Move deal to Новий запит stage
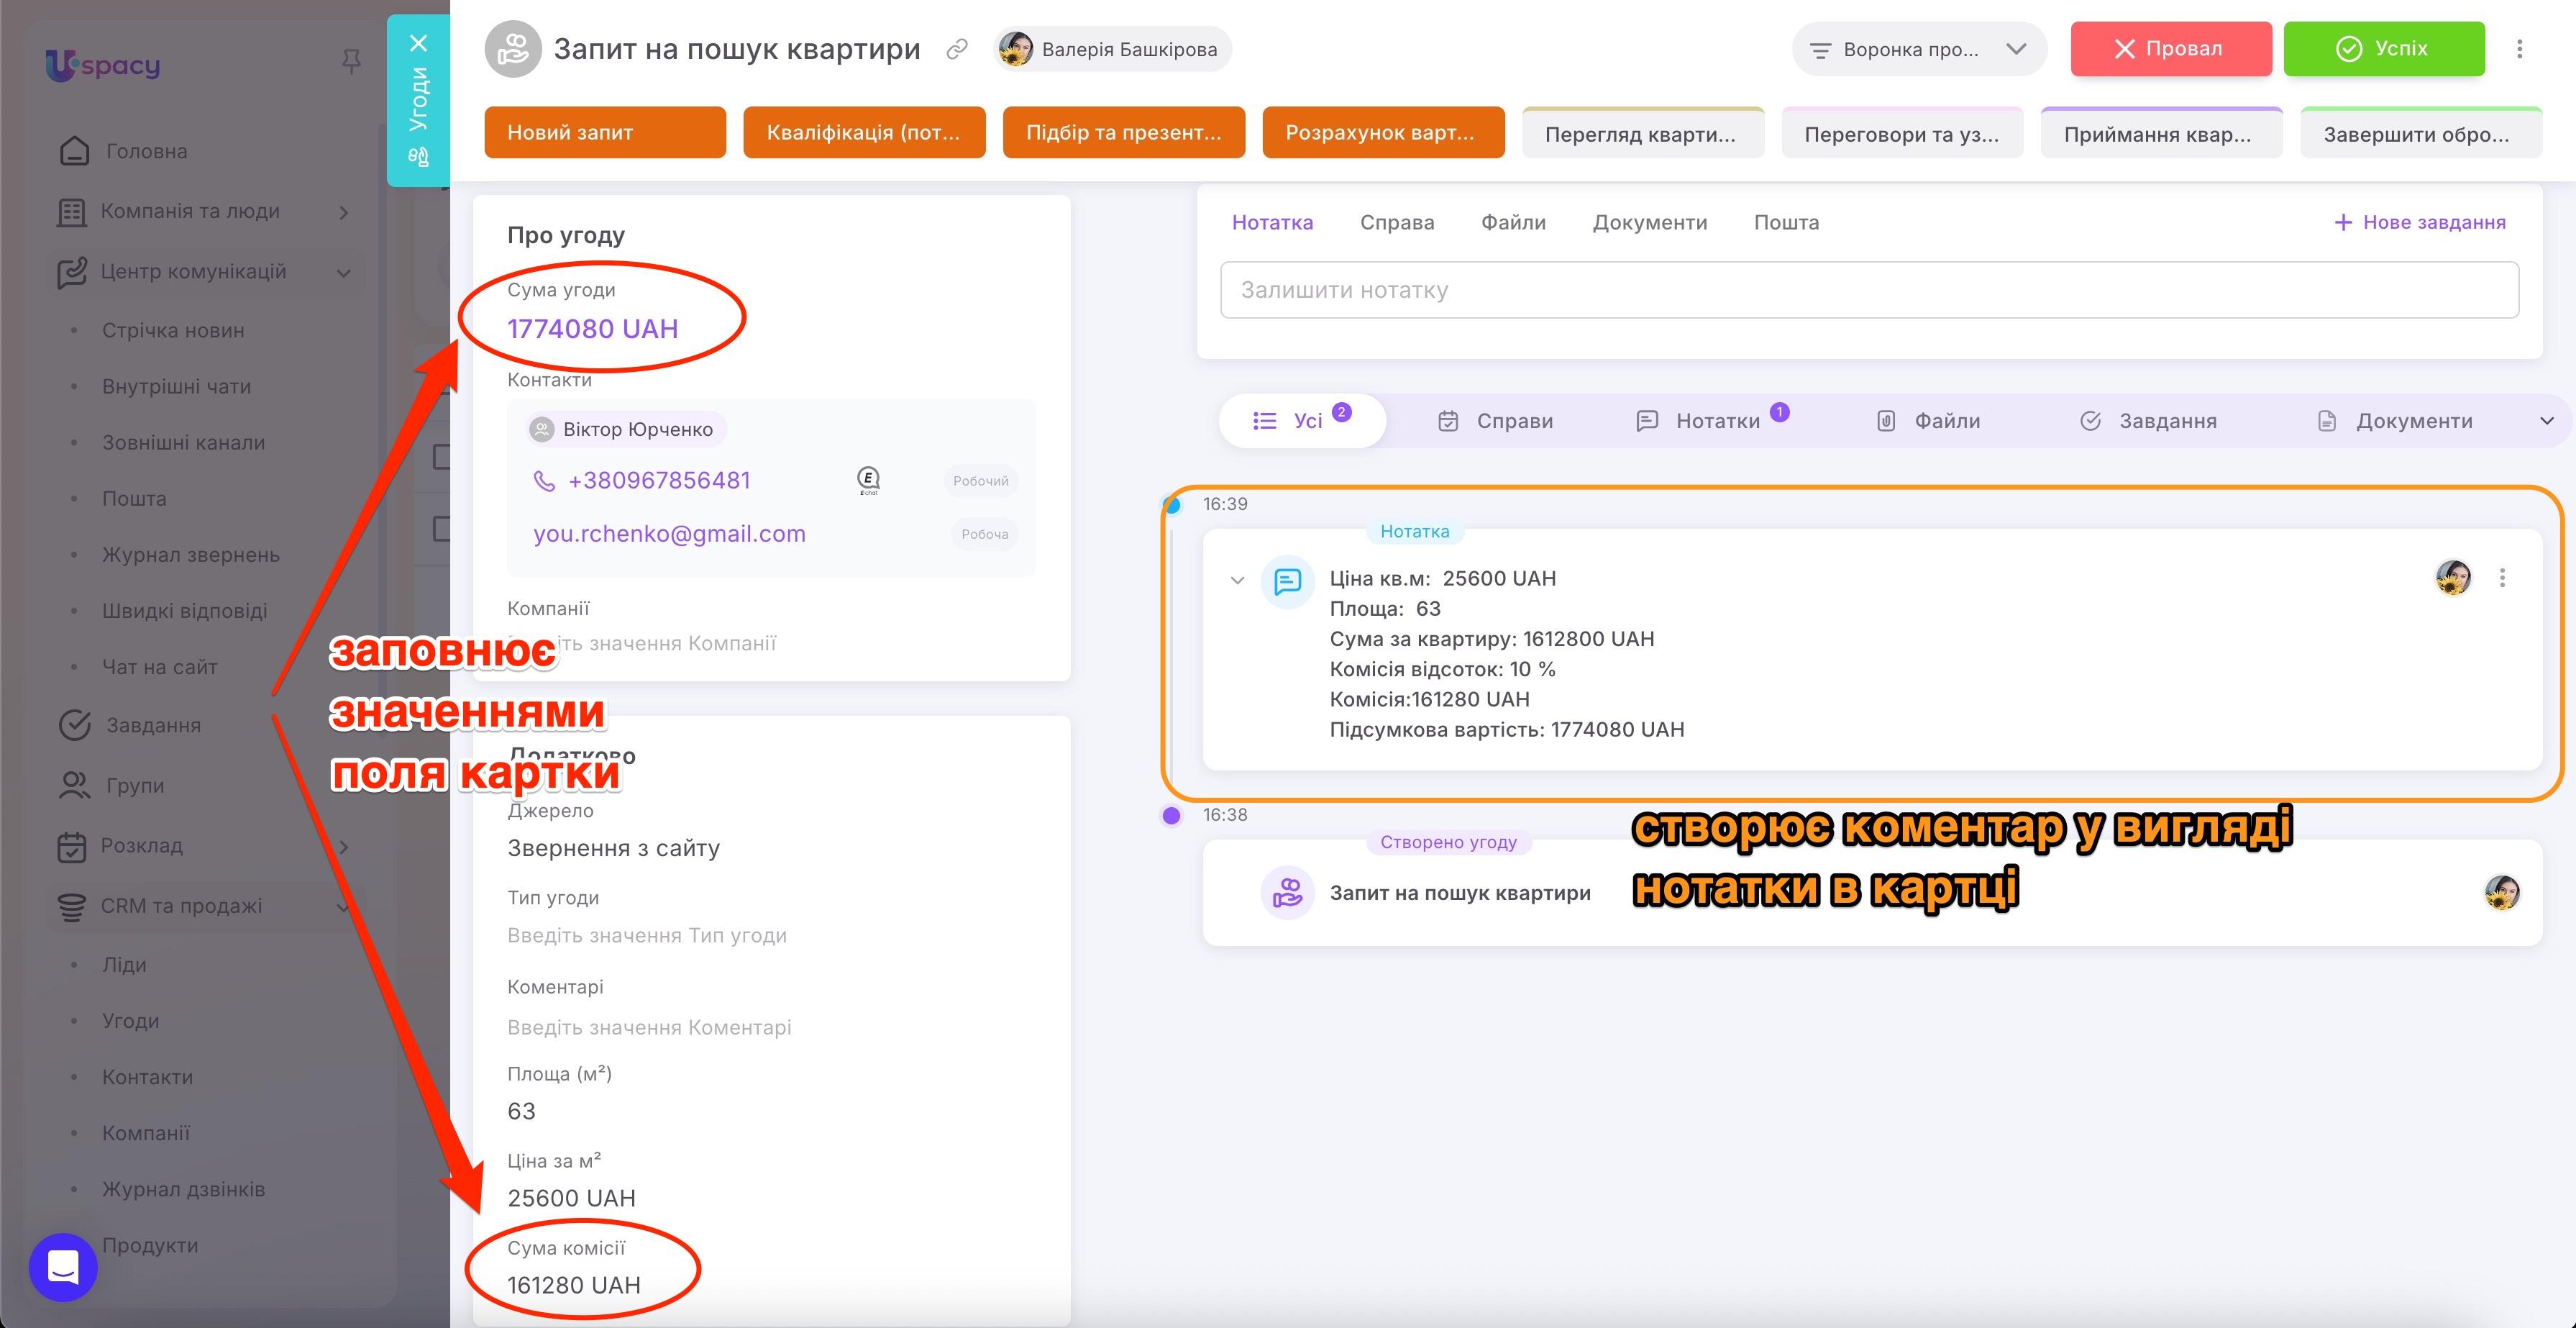Screen dimensions: 2576x1328 point(605,132)
